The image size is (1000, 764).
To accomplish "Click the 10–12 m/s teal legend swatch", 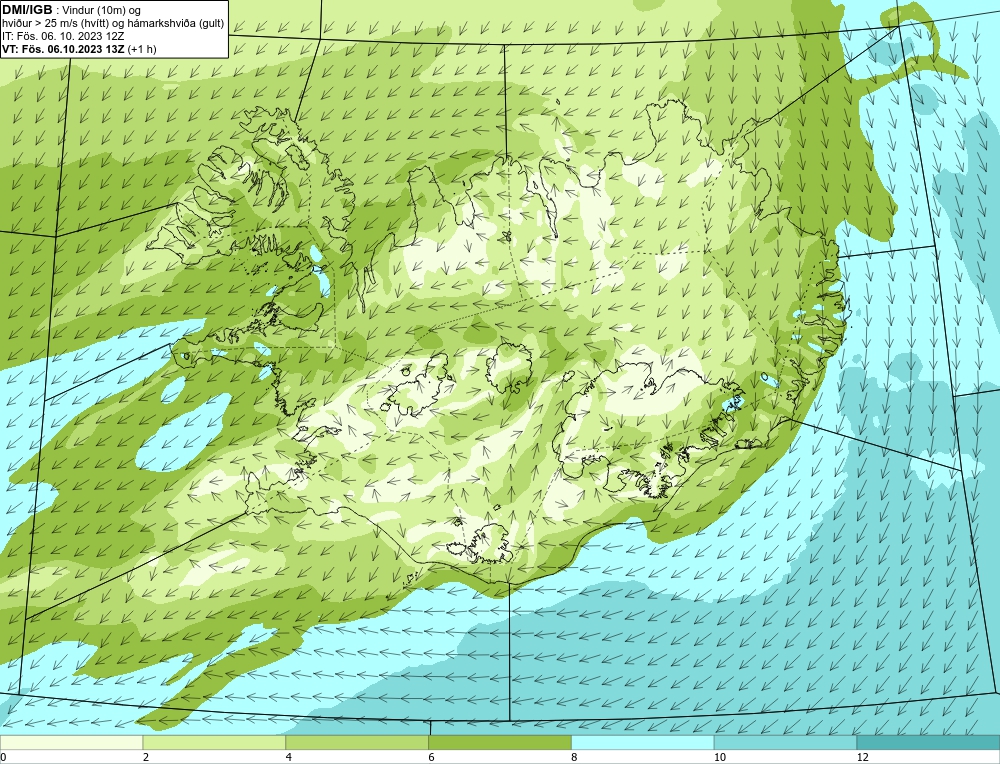I will click(x=786, y=742).
